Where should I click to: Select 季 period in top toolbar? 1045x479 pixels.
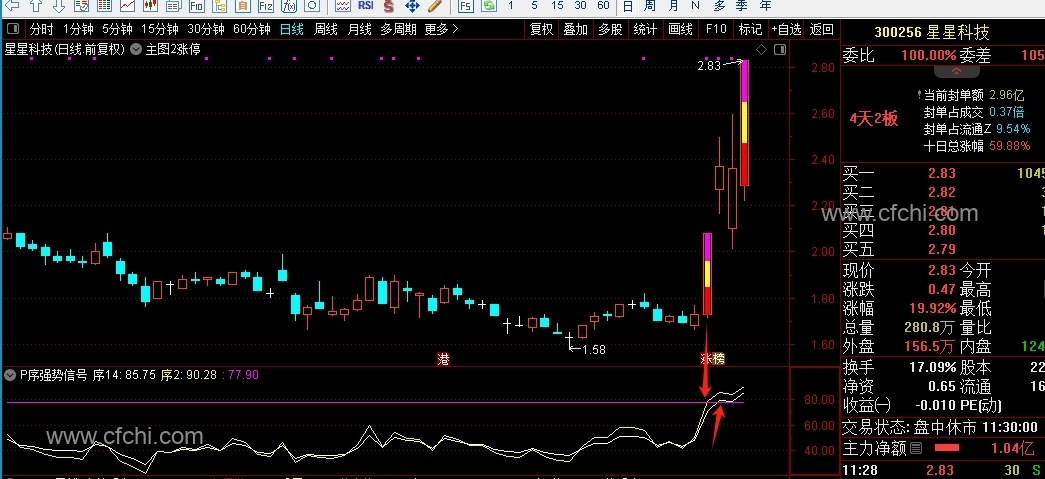(x=742, y=6)
